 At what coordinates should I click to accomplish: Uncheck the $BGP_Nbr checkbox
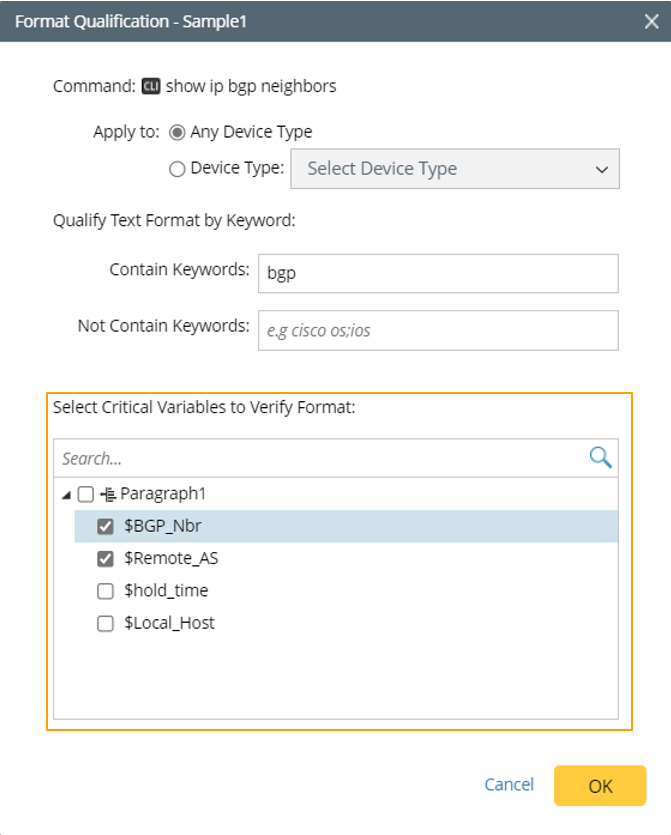pyautogui.click(x=105, y=526)
